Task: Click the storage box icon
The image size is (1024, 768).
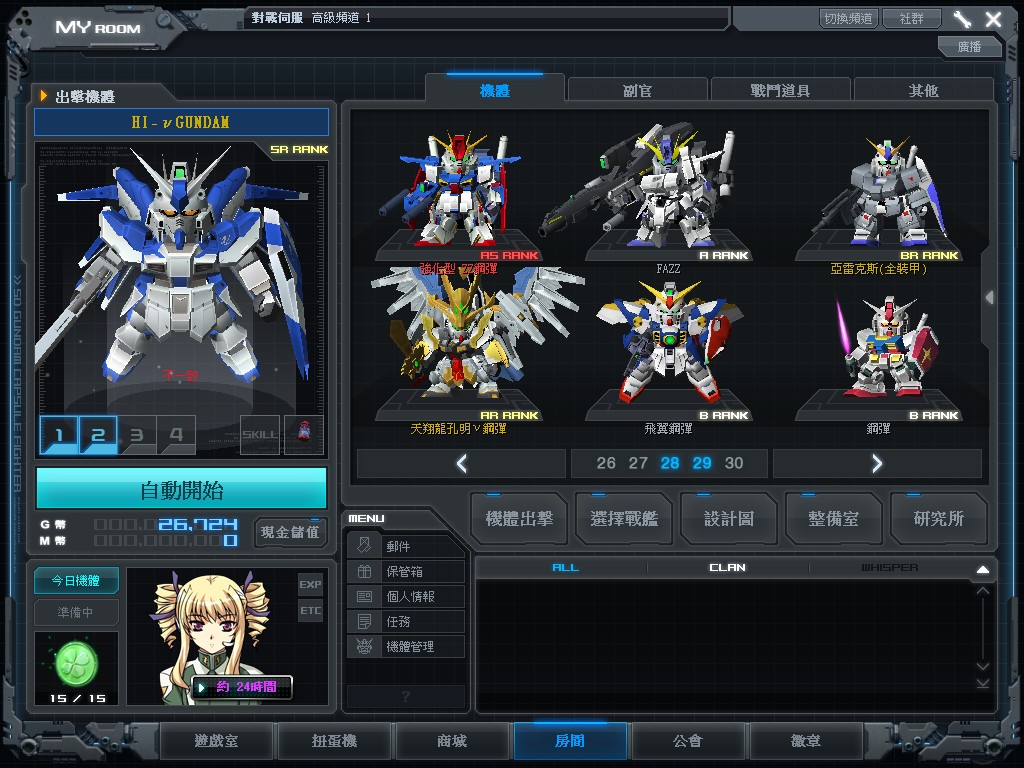Action: [x=364, y=571]
